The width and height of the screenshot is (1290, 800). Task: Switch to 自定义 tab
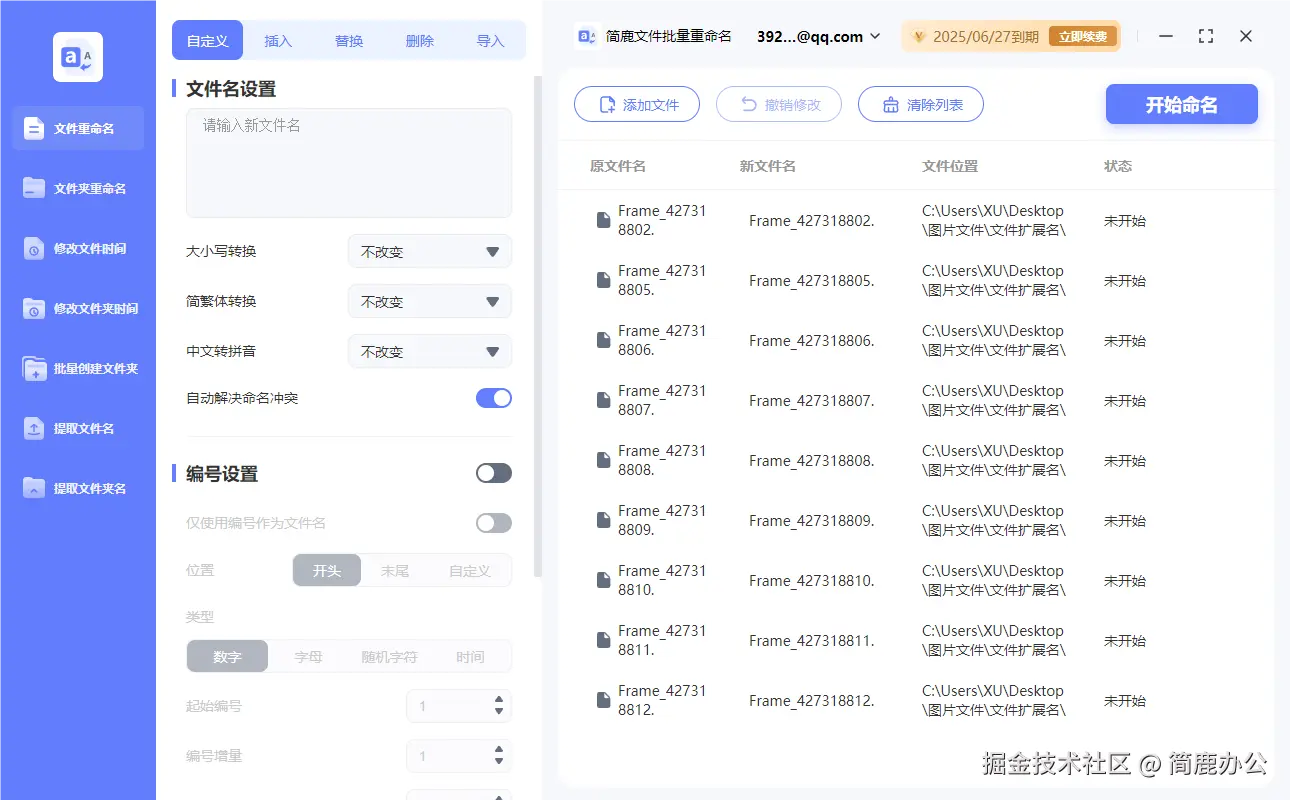[x=208, y=41]
